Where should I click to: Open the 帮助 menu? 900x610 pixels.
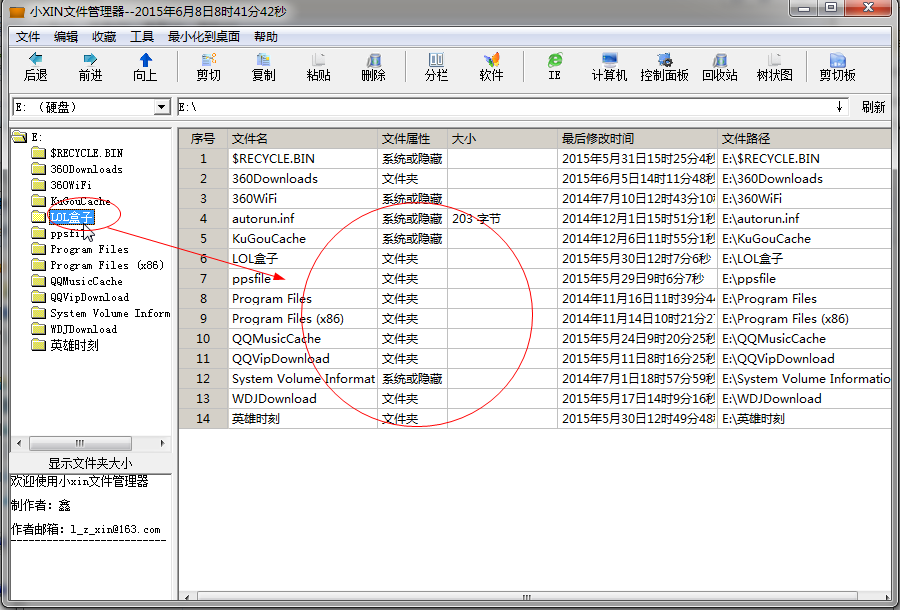tap(266, 37)
